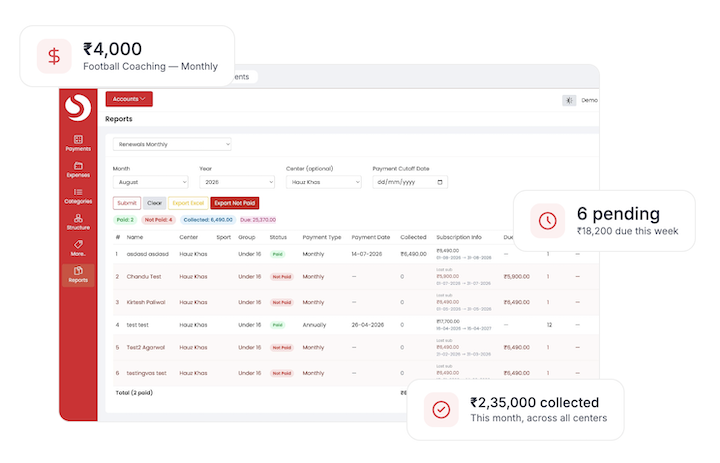720x463 pixels.
Task: Click the 14-07-2026 payment date cell
Action: (x=367, y=254)
